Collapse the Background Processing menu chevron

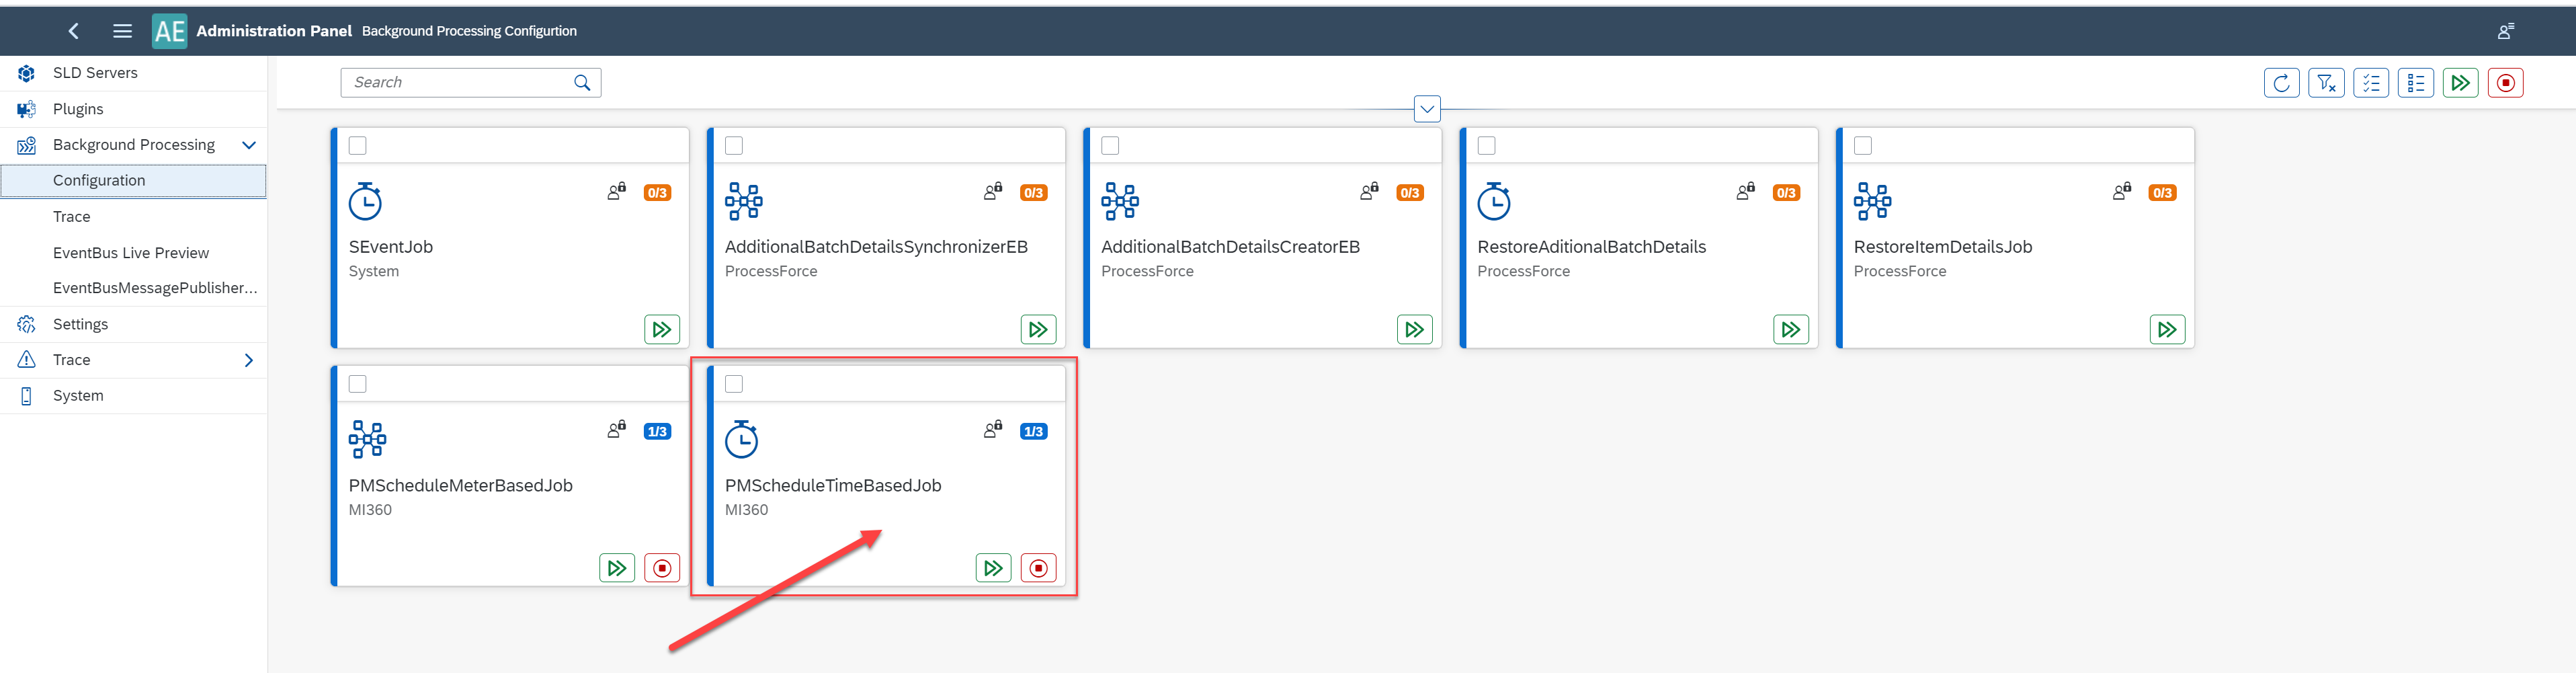click(249, 144)
